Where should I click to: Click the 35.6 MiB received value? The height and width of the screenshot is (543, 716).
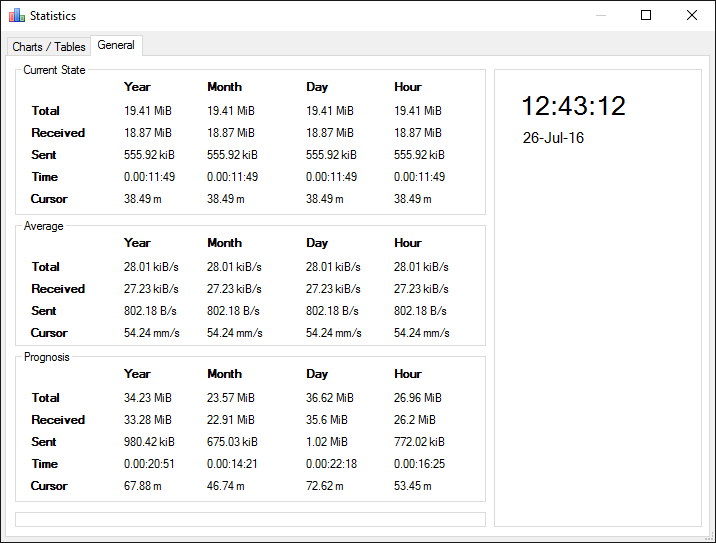(x=326, y=420)
